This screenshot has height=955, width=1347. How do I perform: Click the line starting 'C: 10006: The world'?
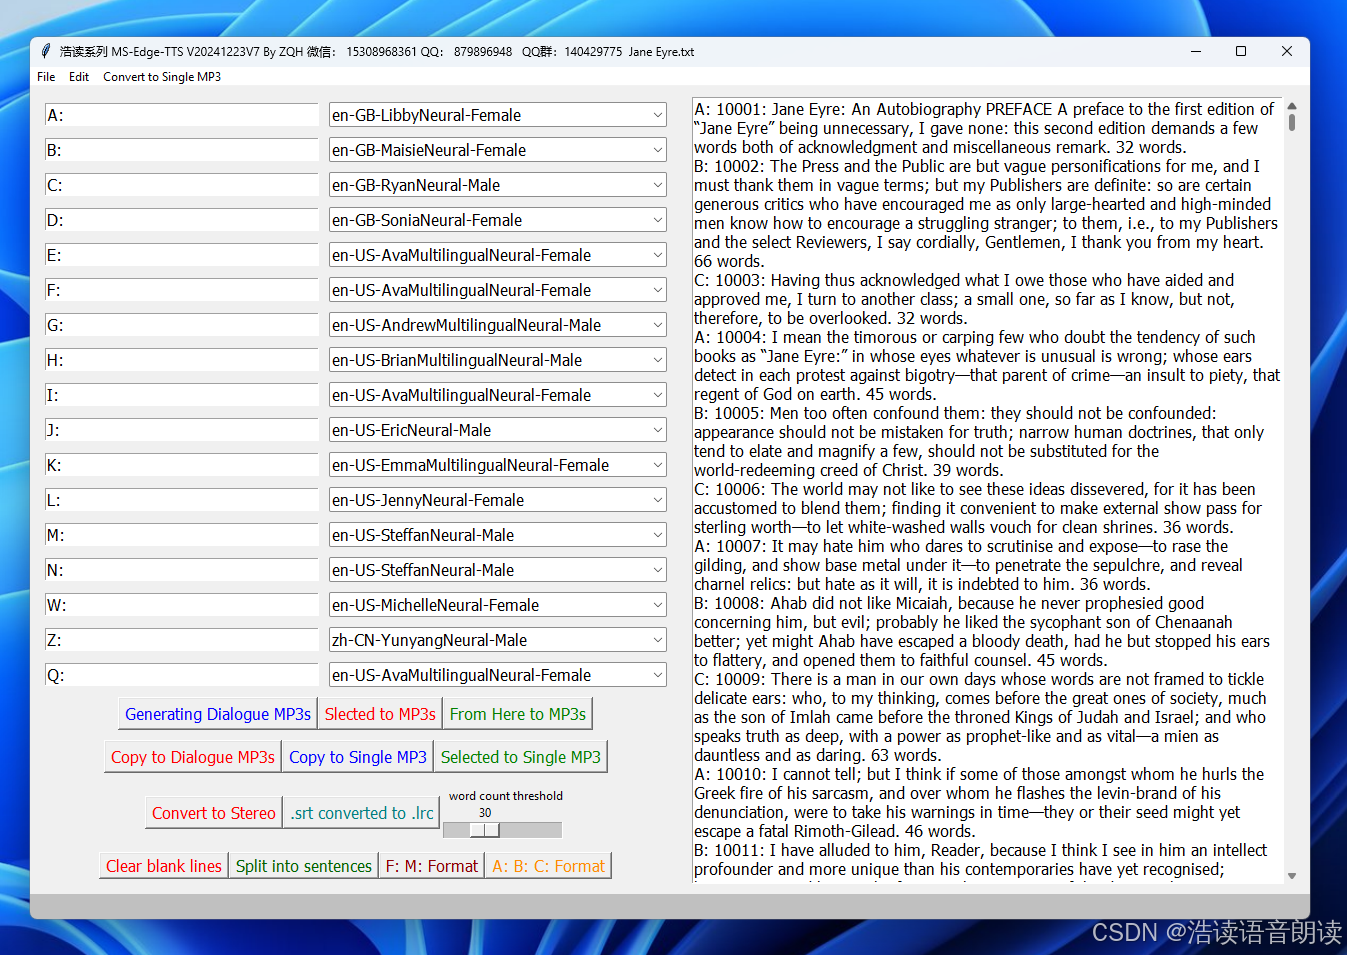click(975, 489)
